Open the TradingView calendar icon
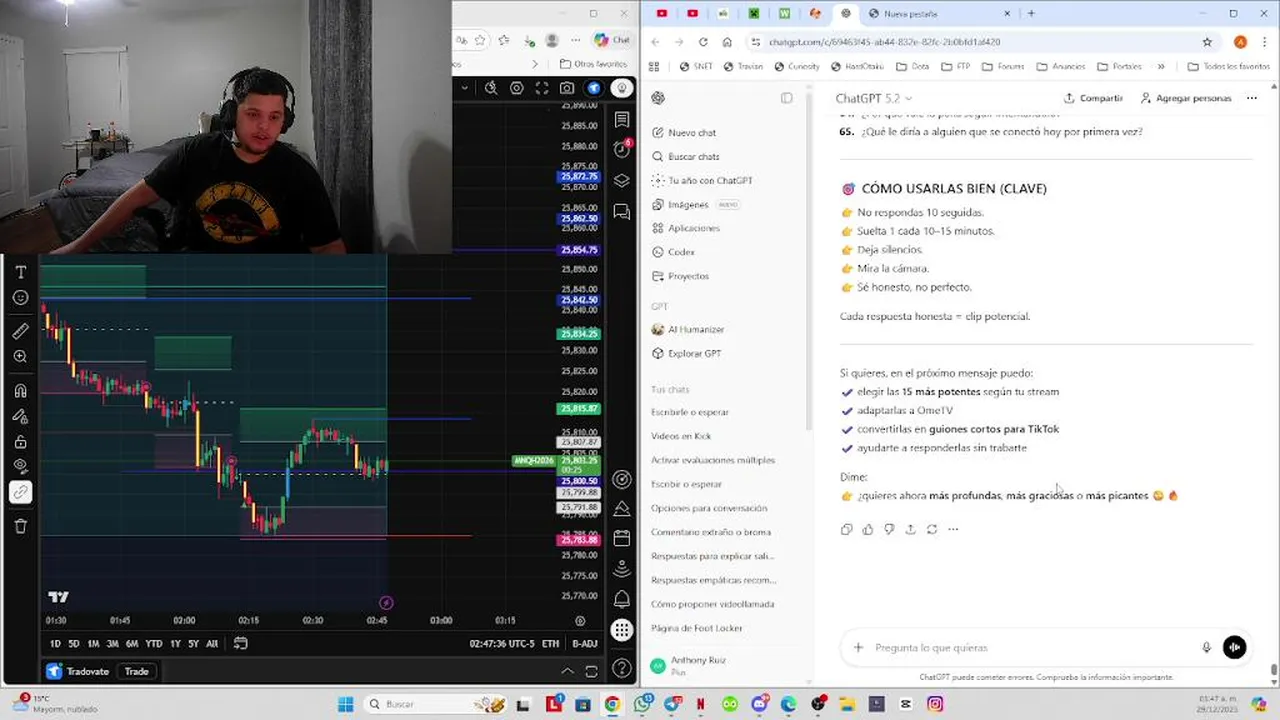Image resolution: width=1280 pixels, height=720 pixels. 622,538
